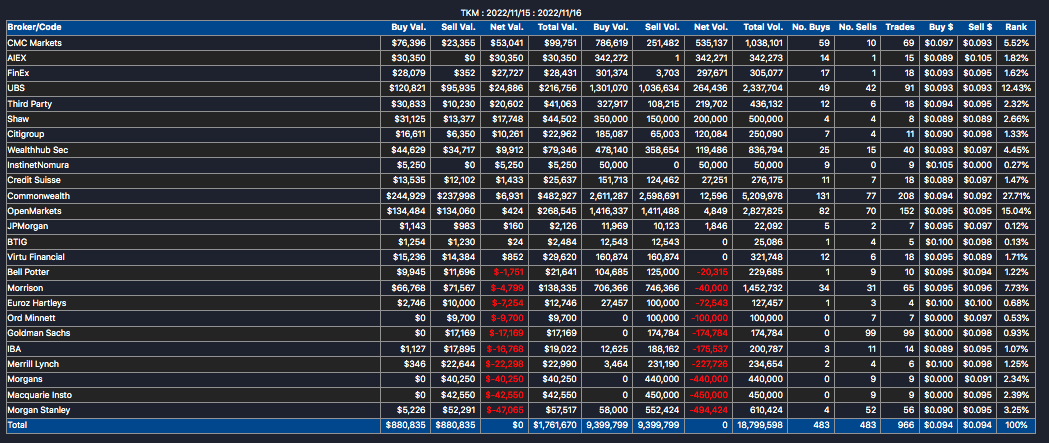This screenshot has height=443, width=1049.
Task: Select the Morgan Stanley broker name
Action: (39, 410)
